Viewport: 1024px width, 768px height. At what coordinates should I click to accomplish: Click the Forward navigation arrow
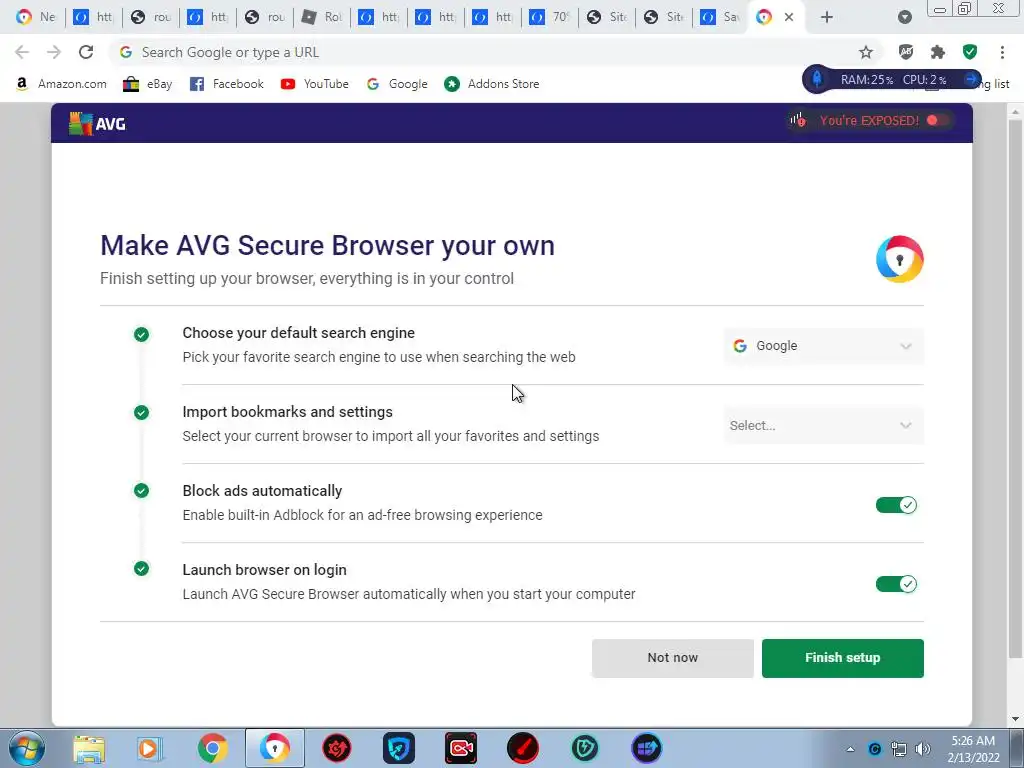point(54,52)
